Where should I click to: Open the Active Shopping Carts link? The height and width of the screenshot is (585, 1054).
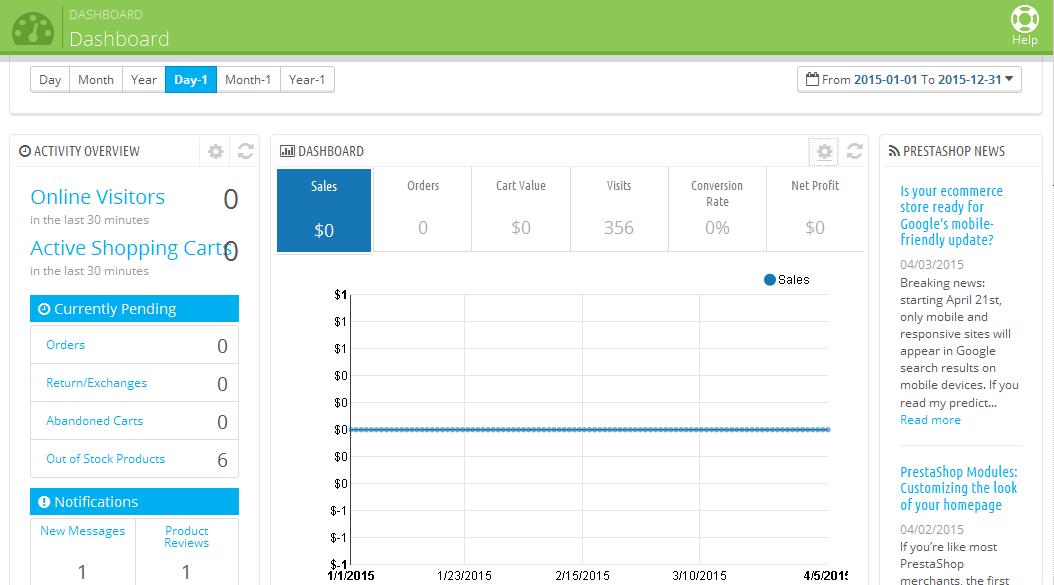tap(131, 248)
